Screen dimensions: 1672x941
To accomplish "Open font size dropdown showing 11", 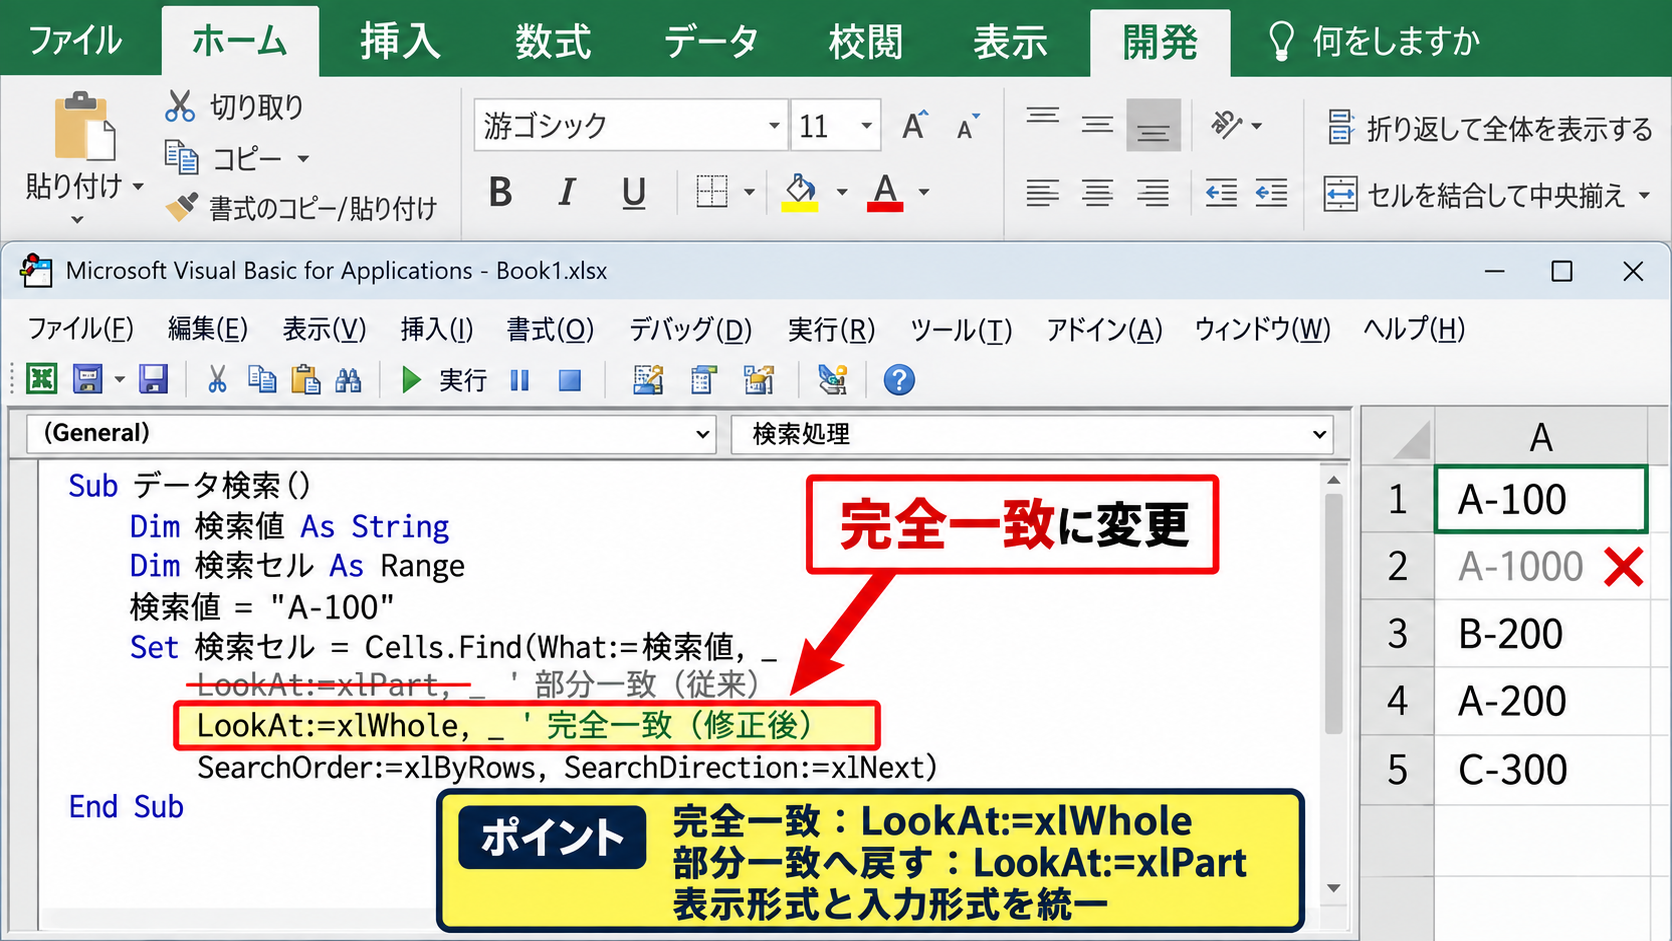I will pyautogui.click(x=866, y=126).
